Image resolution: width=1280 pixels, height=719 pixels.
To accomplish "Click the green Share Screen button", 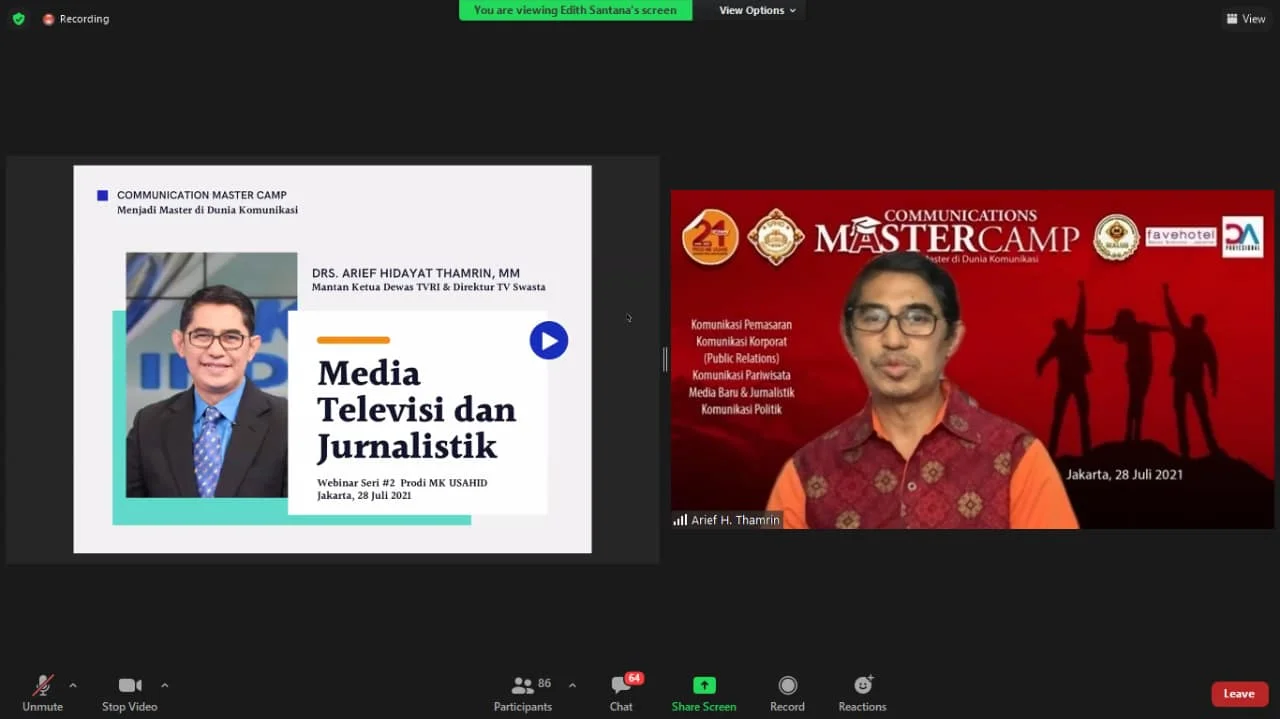I will (x=704, y=693).
